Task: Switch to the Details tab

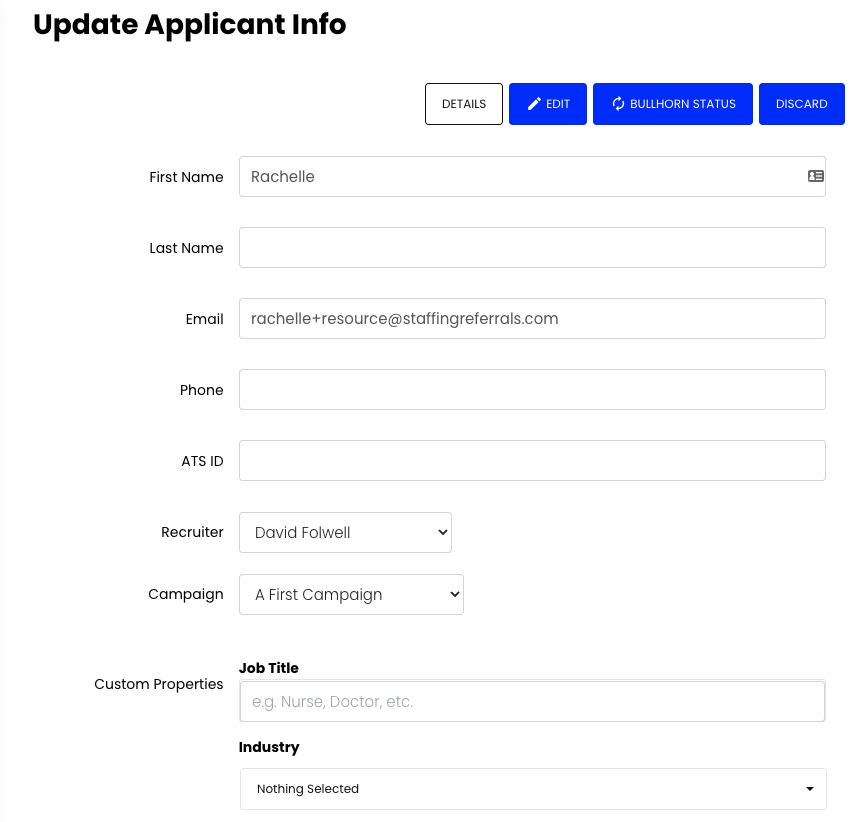Action: pos(463,103)
